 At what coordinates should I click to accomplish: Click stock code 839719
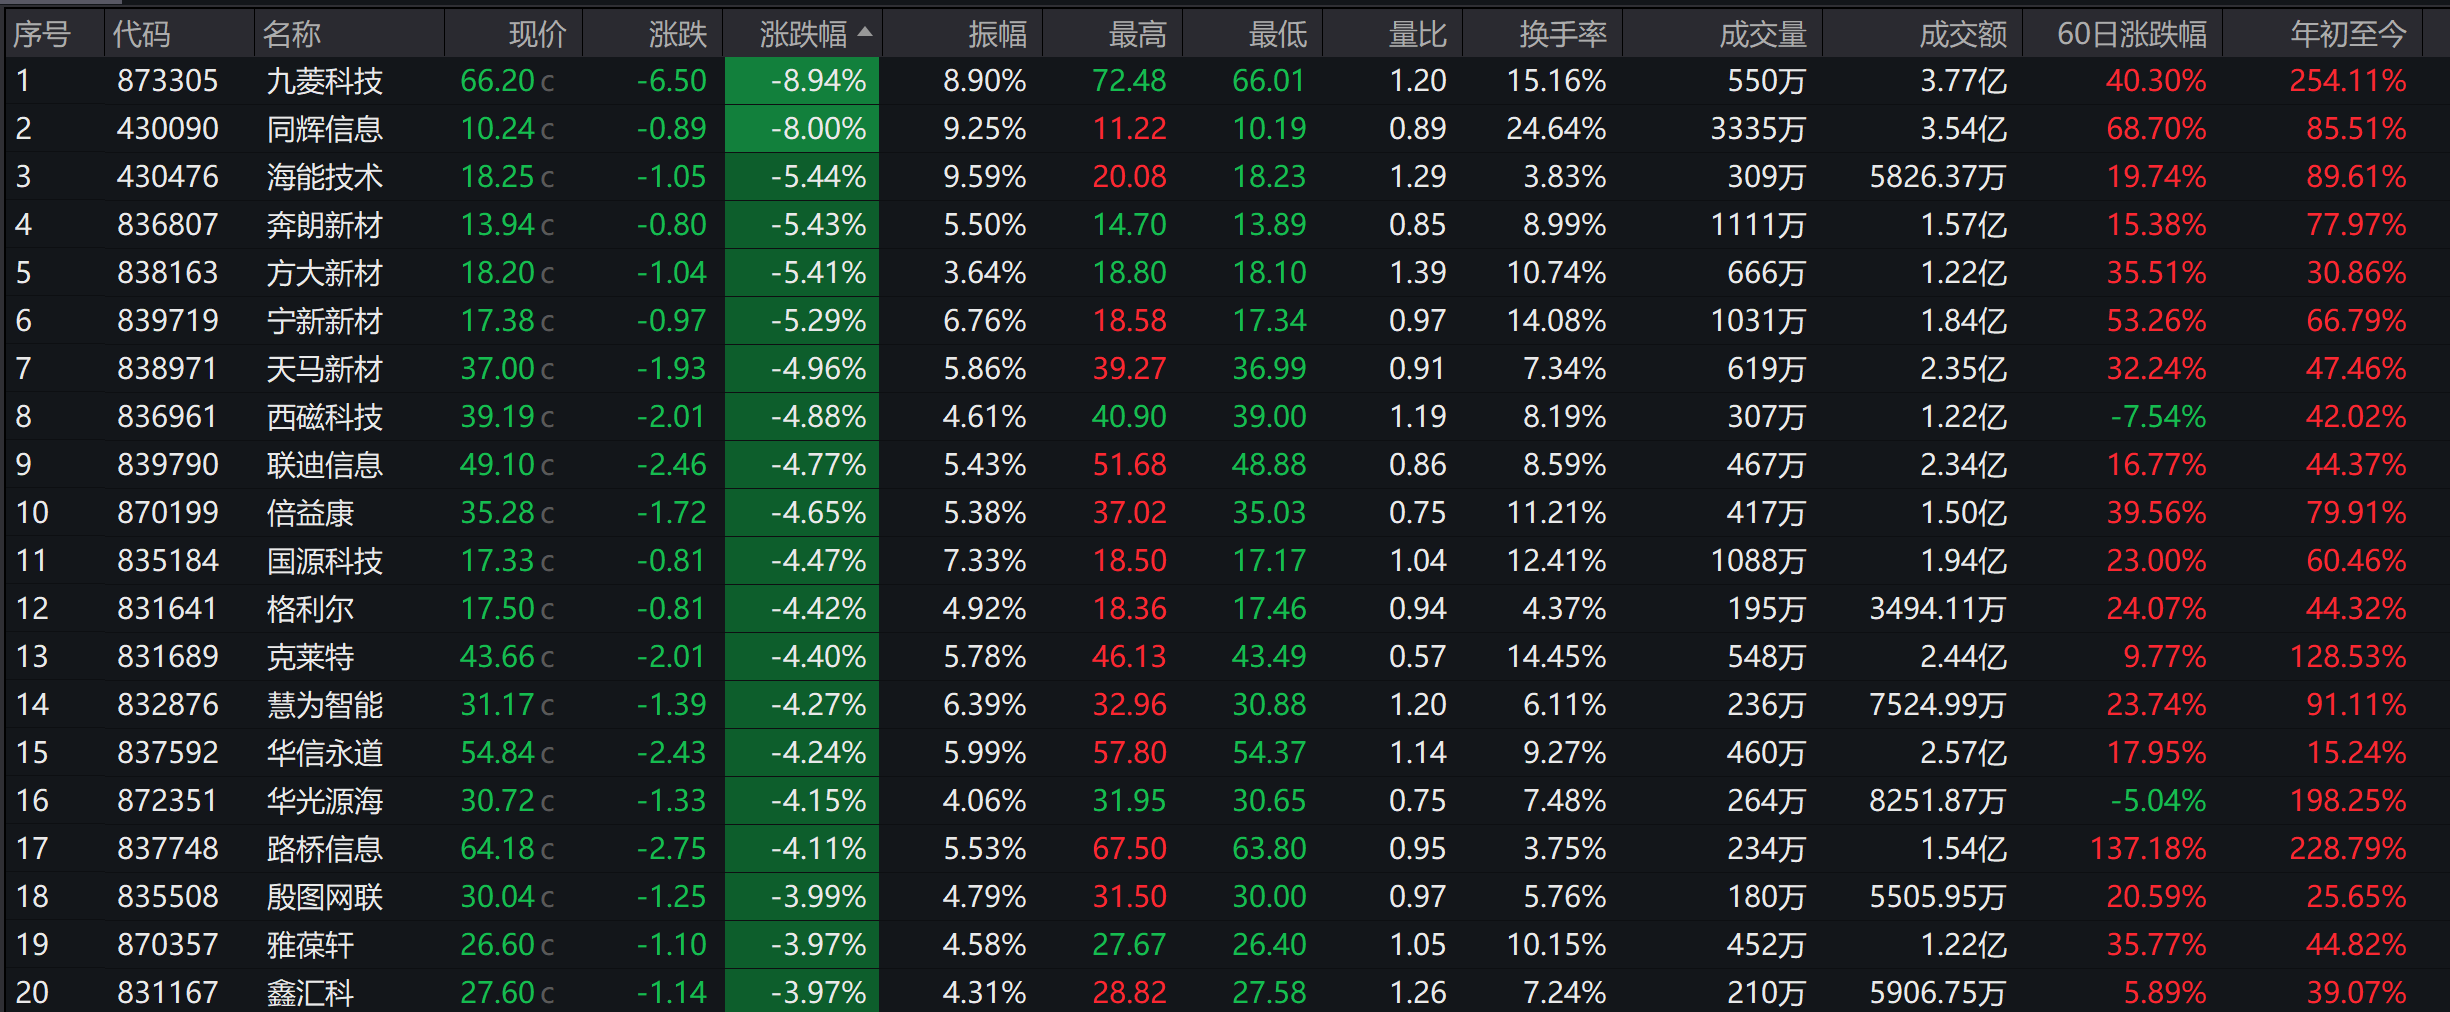click(x=167, y=321)
